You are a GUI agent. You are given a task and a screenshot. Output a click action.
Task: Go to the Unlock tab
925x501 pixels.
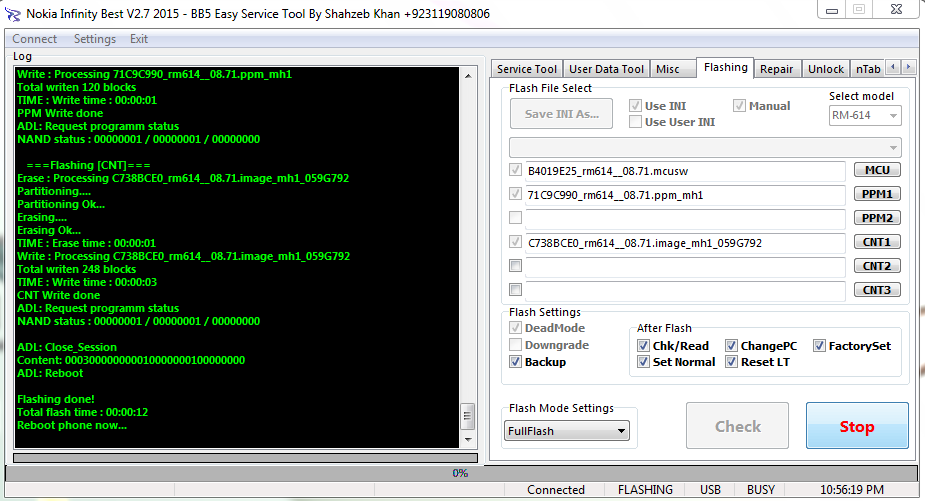click(x=825, y=69)
